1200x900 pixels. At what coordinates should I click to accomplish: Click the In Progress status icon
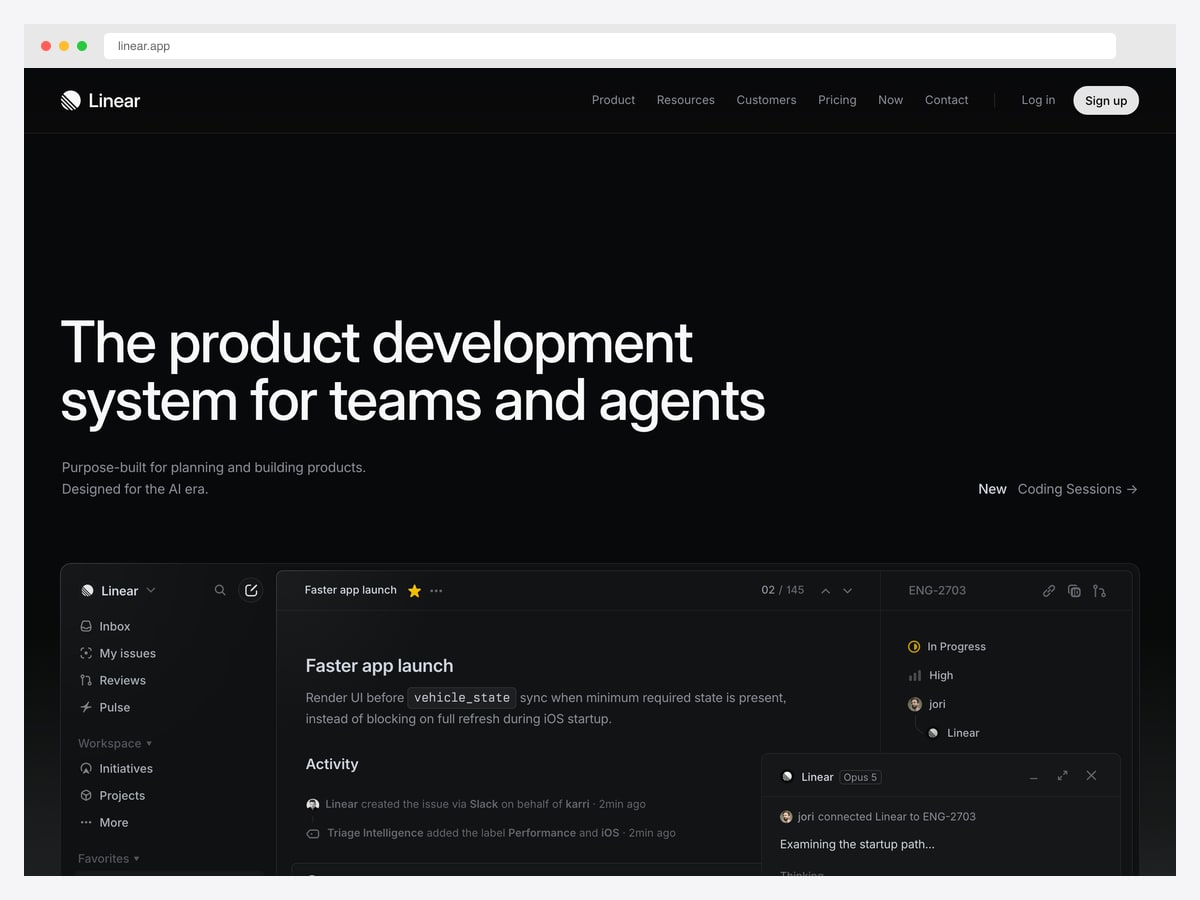tap(914, 647)
